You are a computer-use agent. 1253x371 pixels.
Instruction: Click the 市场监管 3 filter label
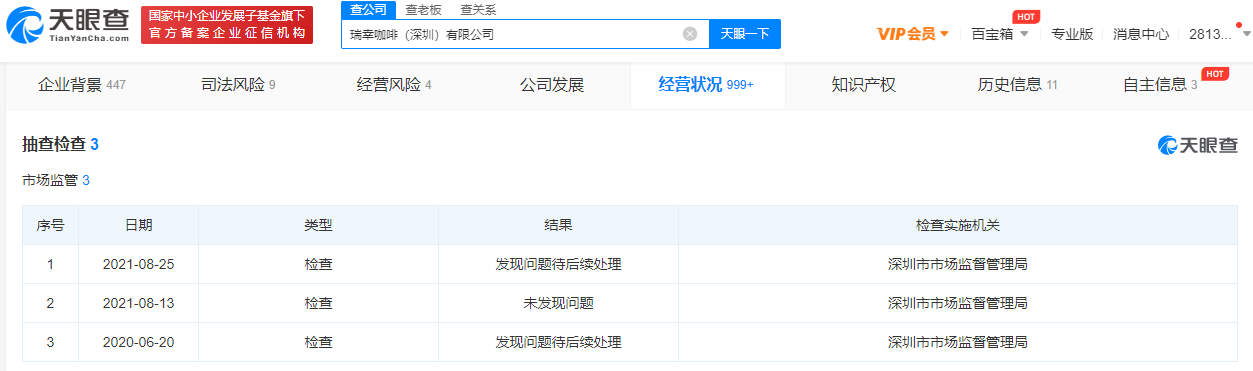tap(57, 180)
